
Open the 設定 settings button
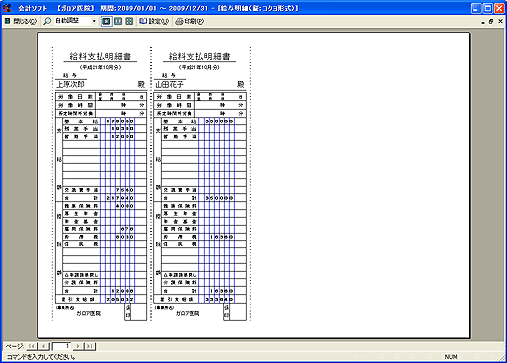tap(154, 21)
